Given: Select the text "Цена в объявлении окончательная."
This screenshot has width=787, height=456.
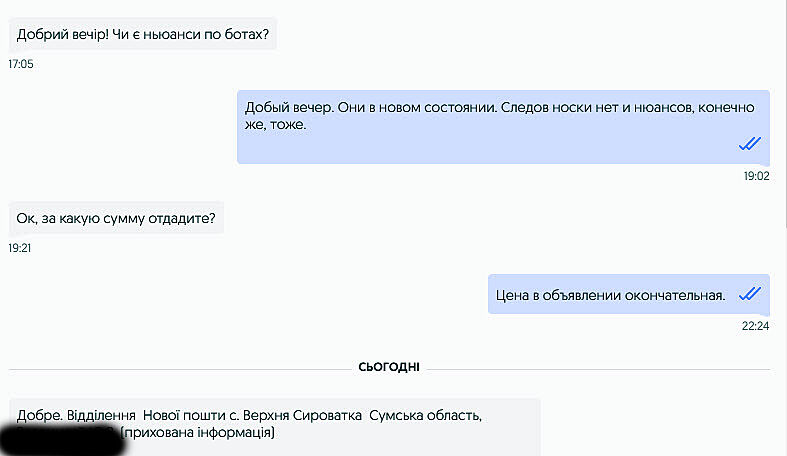Looking at the screenshot, I should (610, 295).
